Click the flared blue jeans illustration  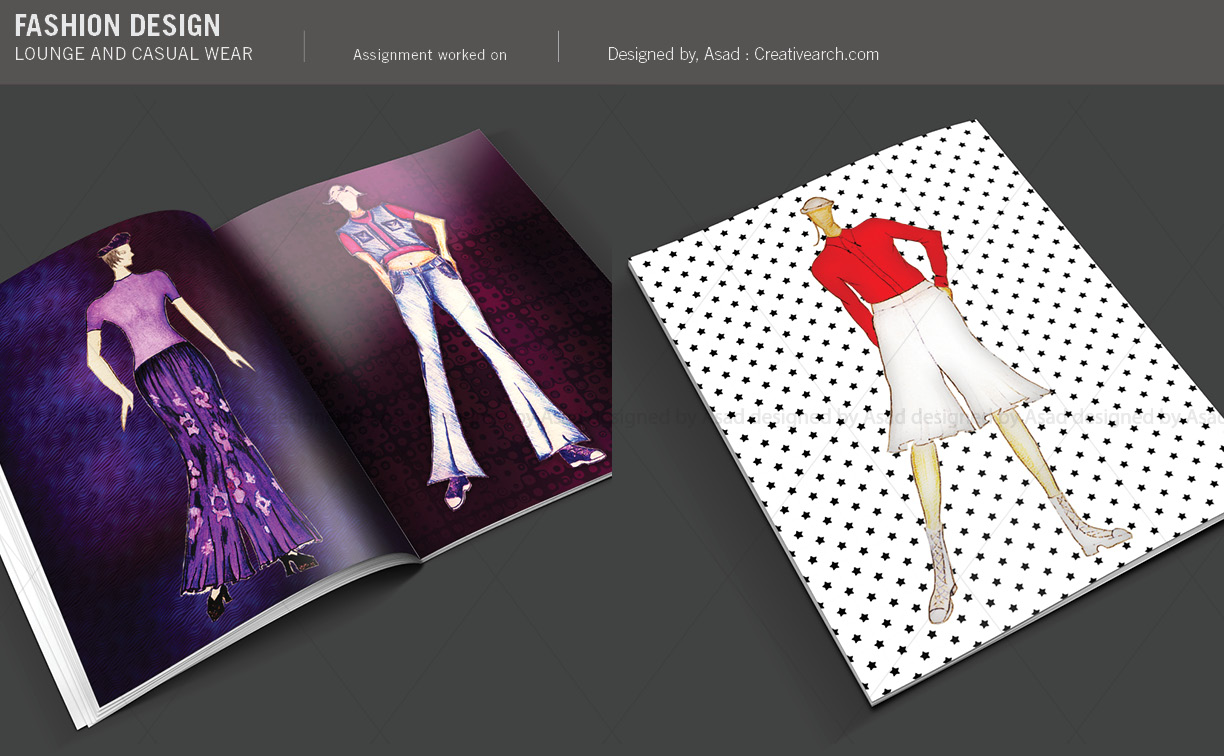pyautogui.click(x=470, y=370)
